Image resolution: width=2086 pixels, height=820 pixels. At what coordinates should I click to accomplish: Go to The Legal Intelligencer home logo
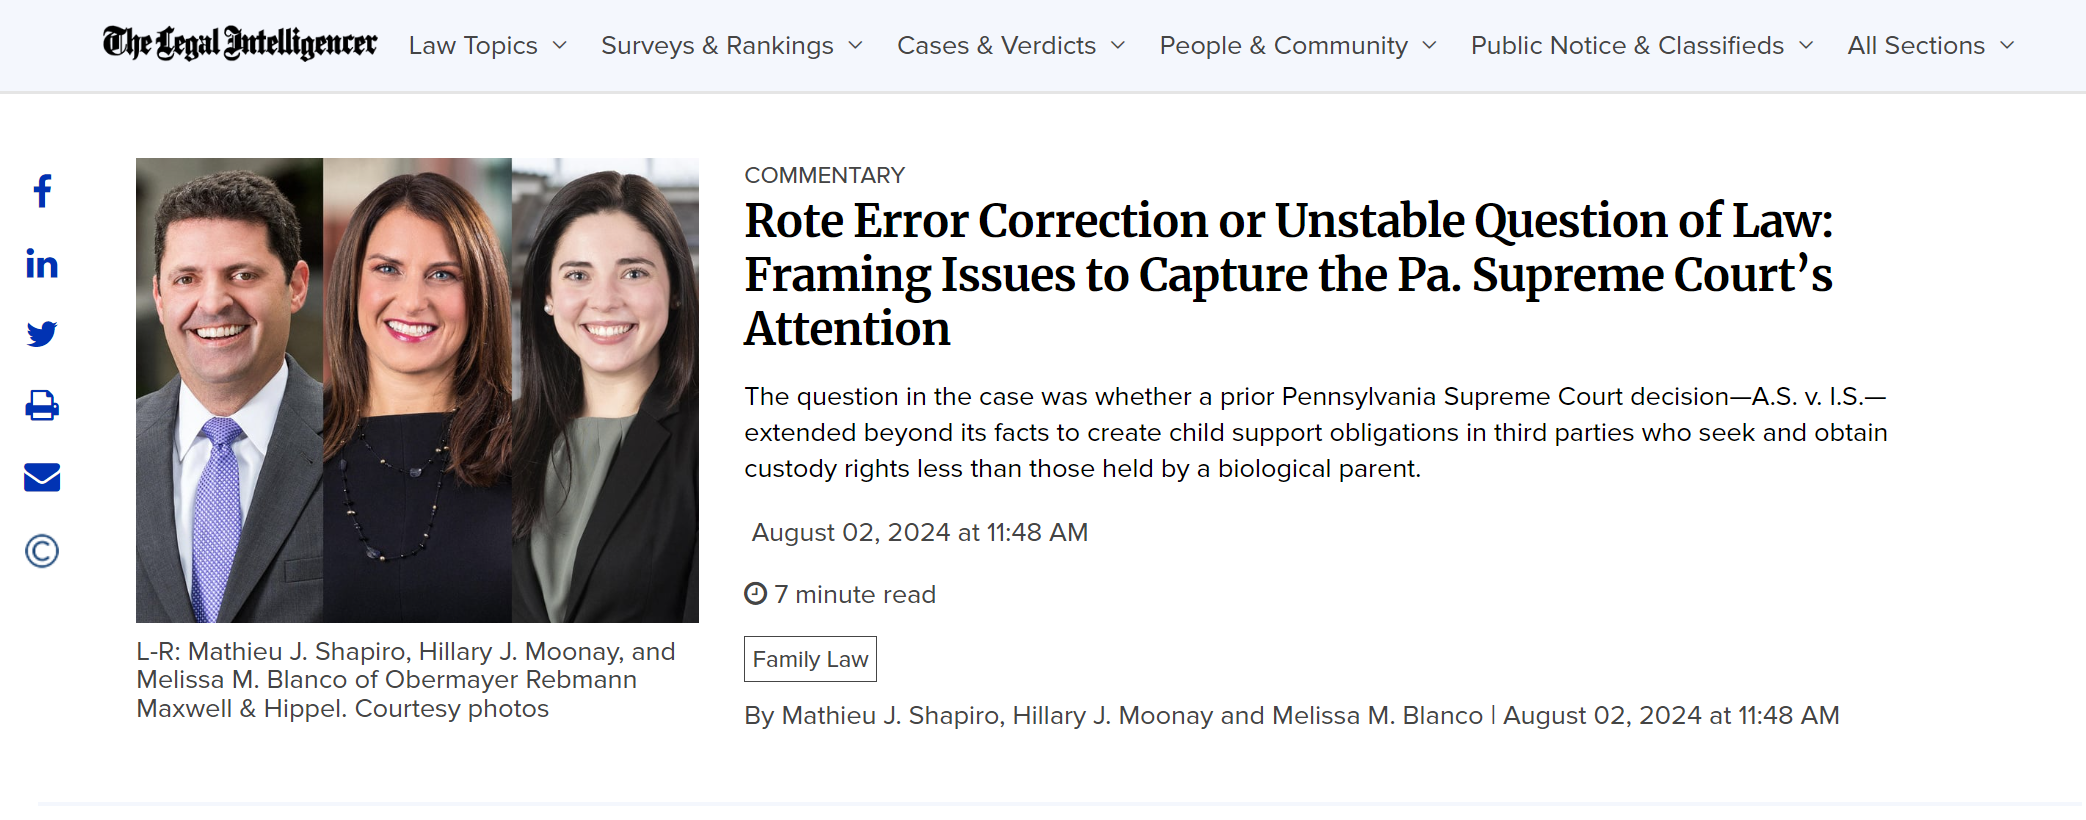[240, 44]
